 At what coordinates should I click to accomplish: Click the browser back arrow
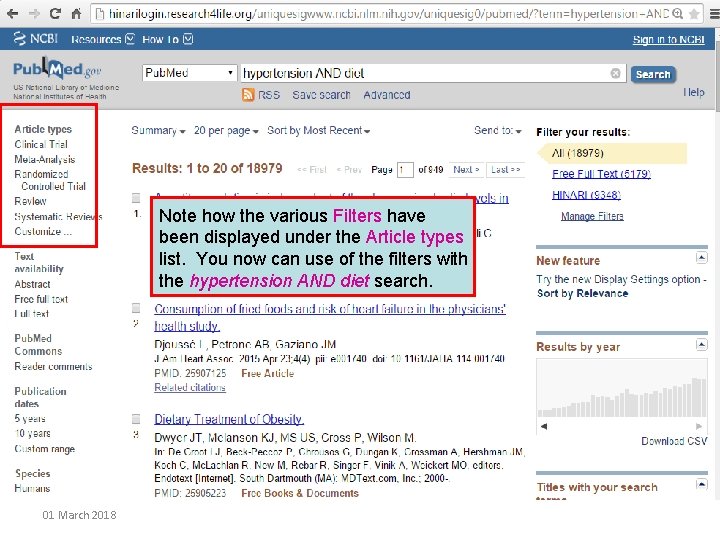12,14
